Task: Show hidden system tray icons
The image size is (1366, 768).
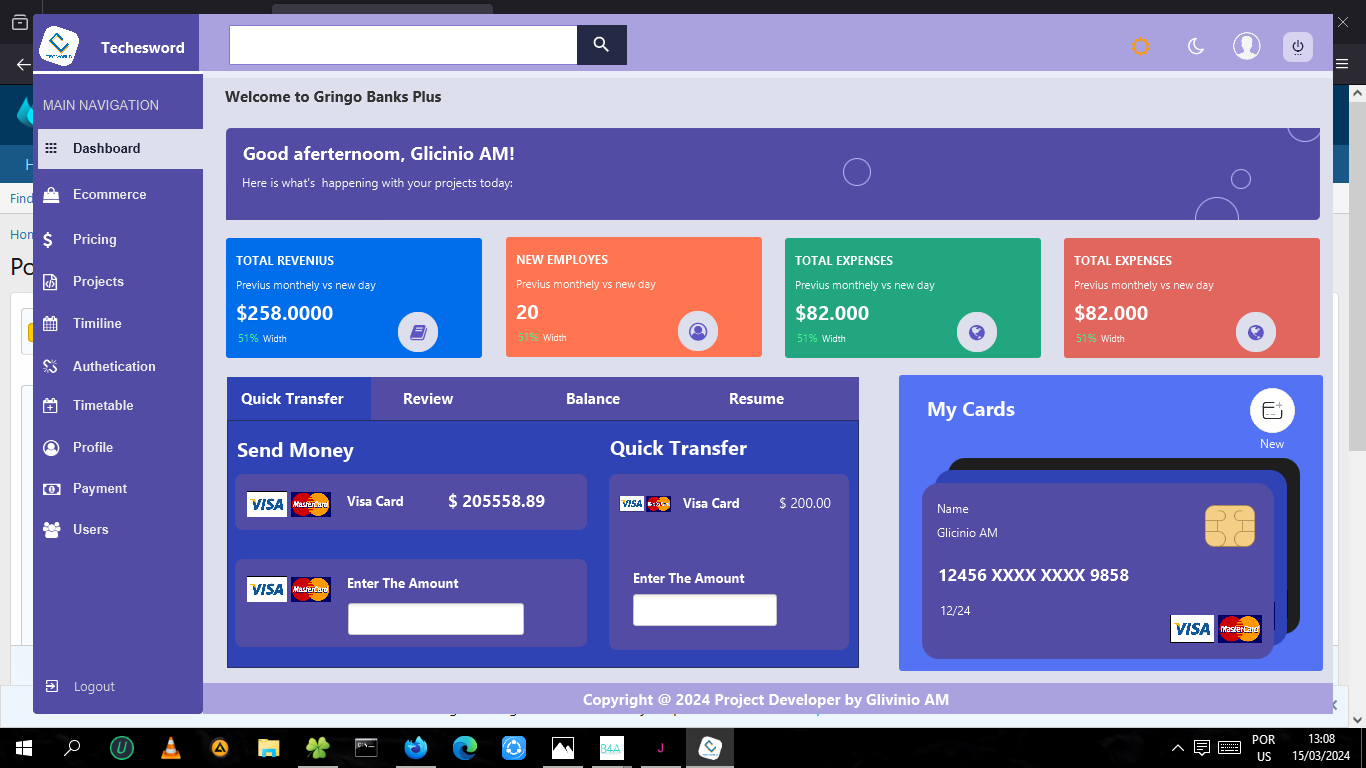Action: tap(1179, 748)
